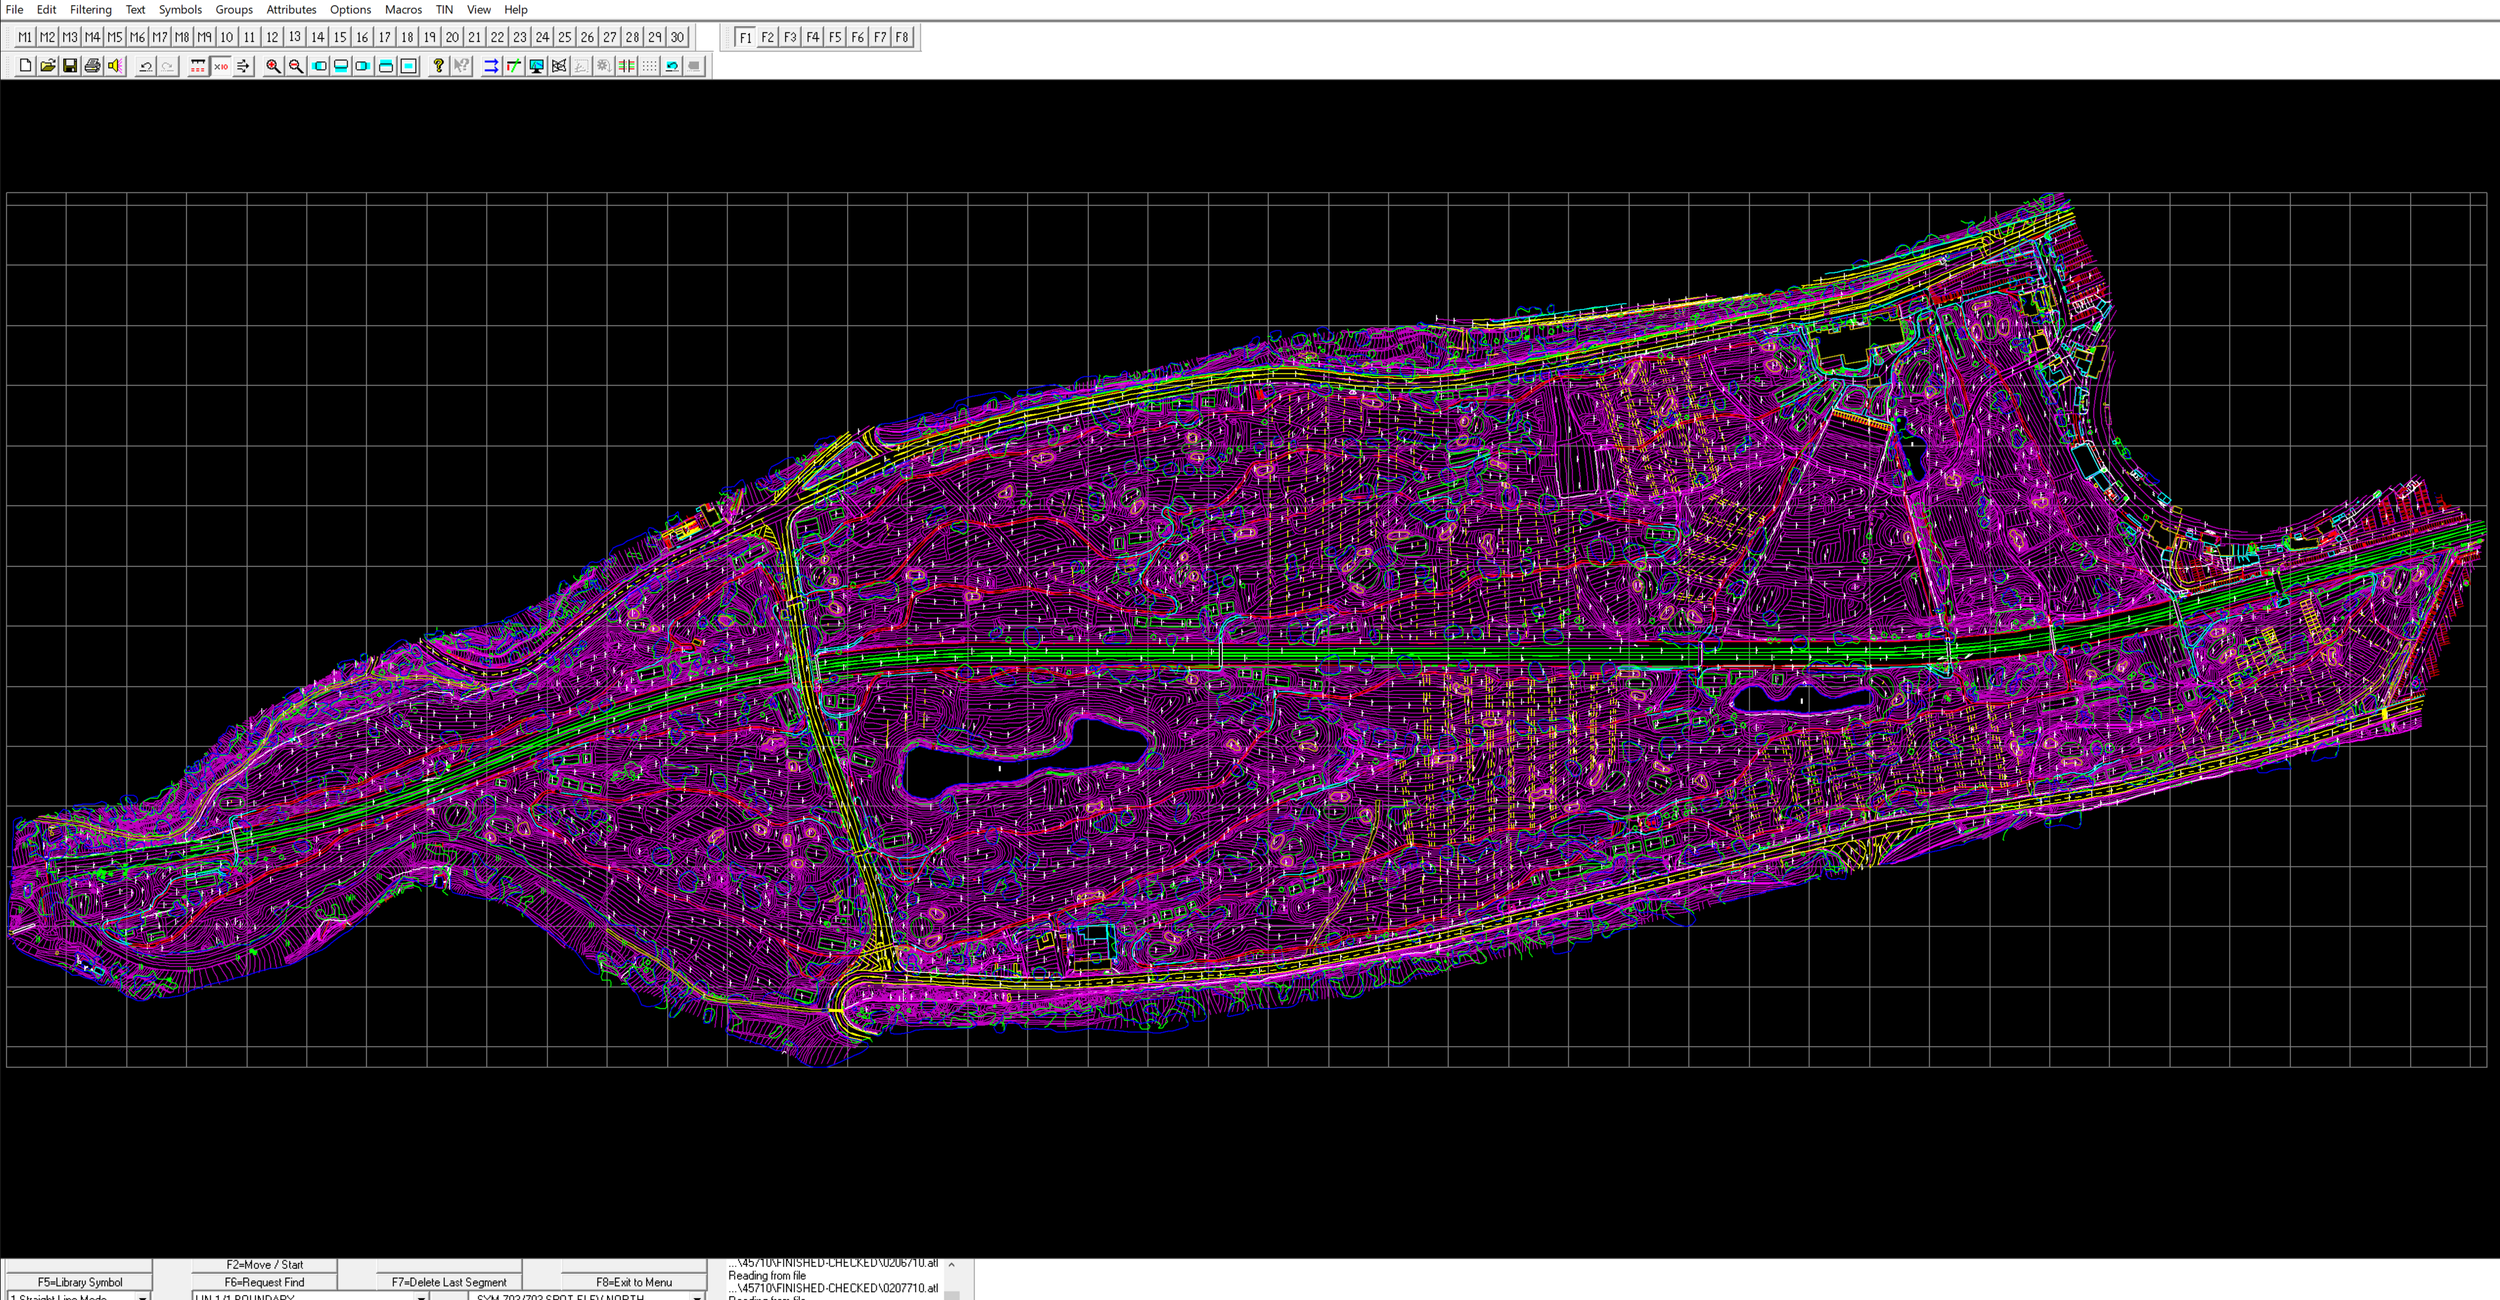
Task: Toggle sound with the yellow speaker icon
Action: click(115, 66)
